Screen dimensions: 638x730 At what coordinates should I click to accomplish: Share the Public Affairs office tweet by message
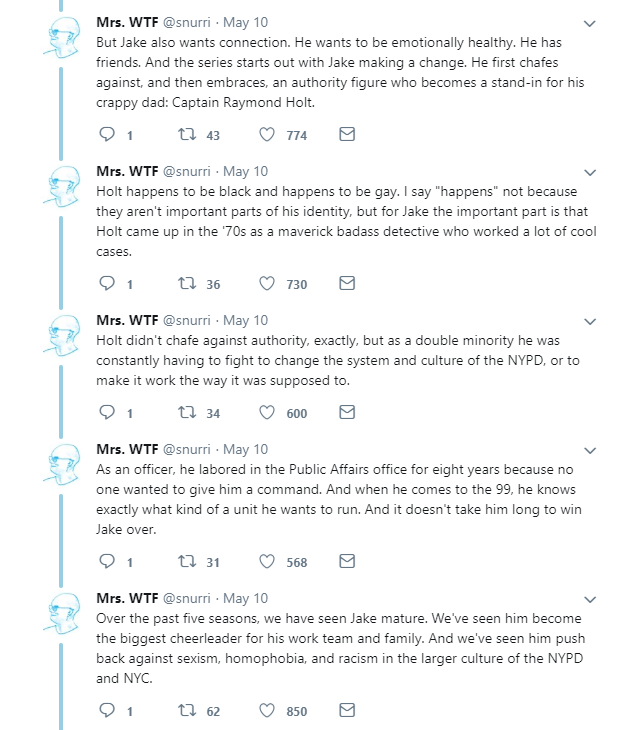[x=347, y=562]
